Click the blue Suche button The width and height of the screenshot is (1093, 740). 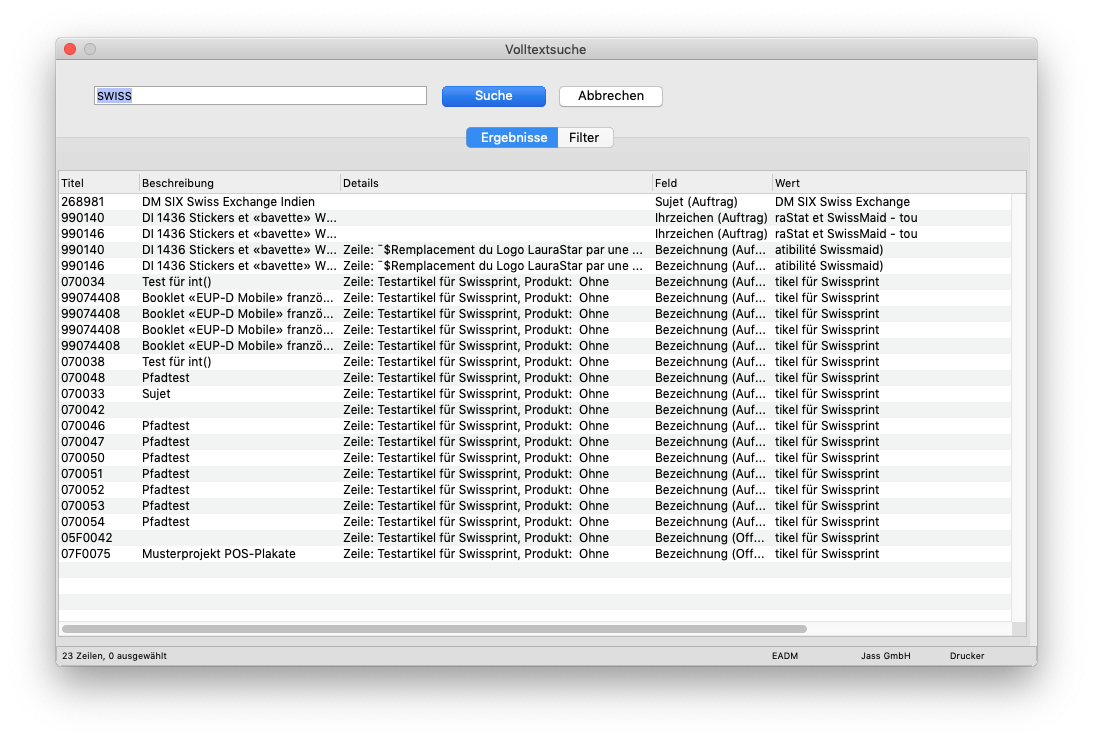[493, 96]
